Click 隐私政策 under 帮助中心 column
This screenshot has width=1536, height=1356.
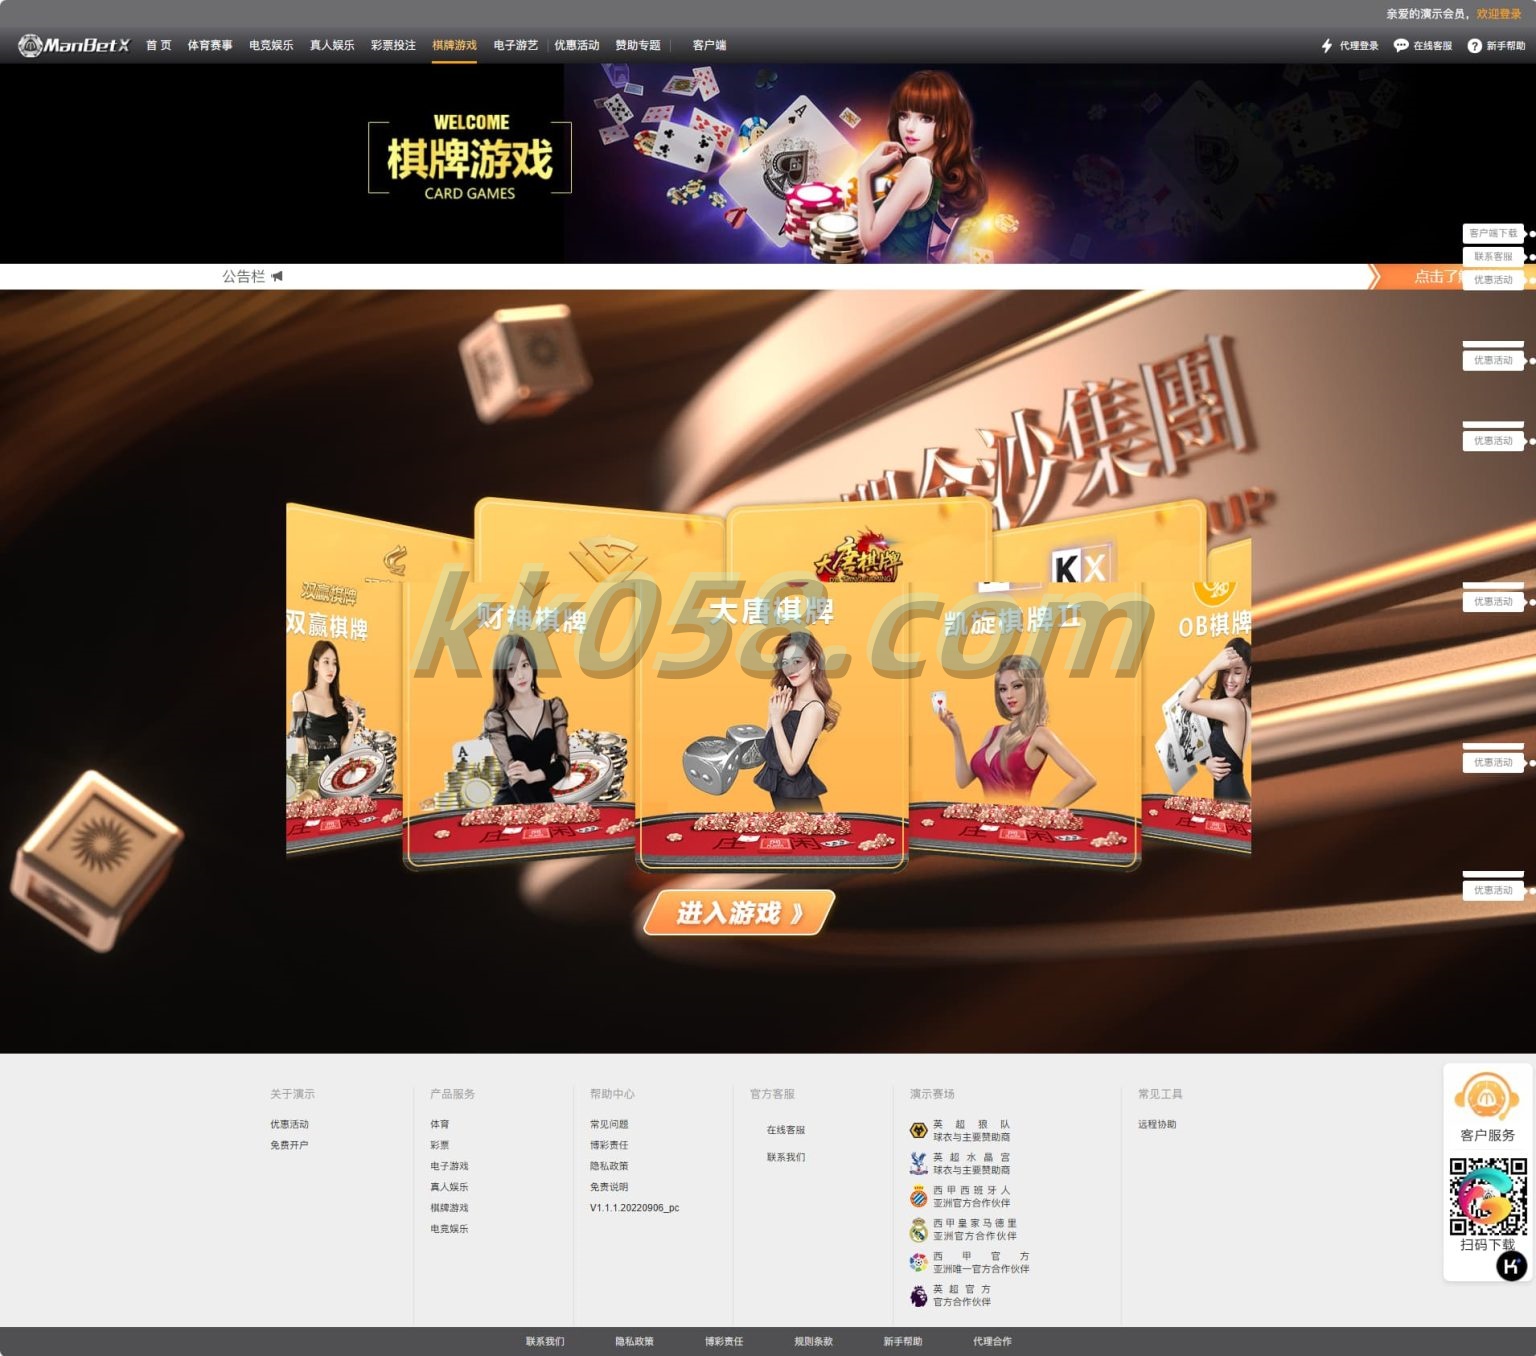tap(609, 1167)
